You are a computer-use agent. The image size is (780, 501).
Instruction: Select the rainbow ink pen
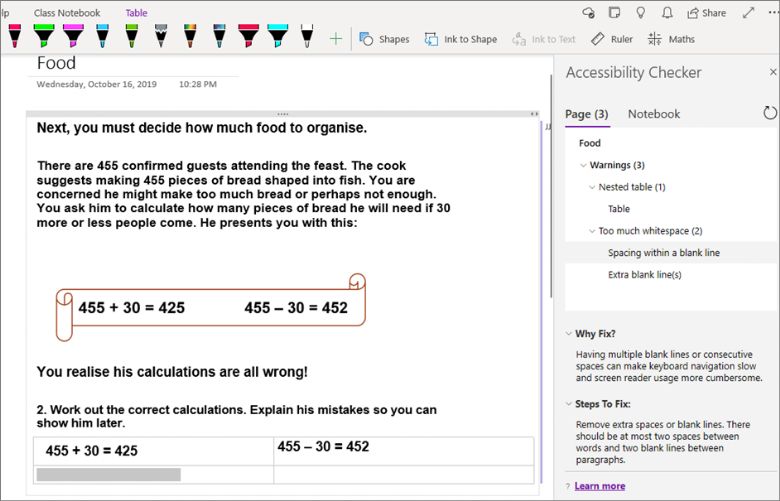click(x=190, y=36)
